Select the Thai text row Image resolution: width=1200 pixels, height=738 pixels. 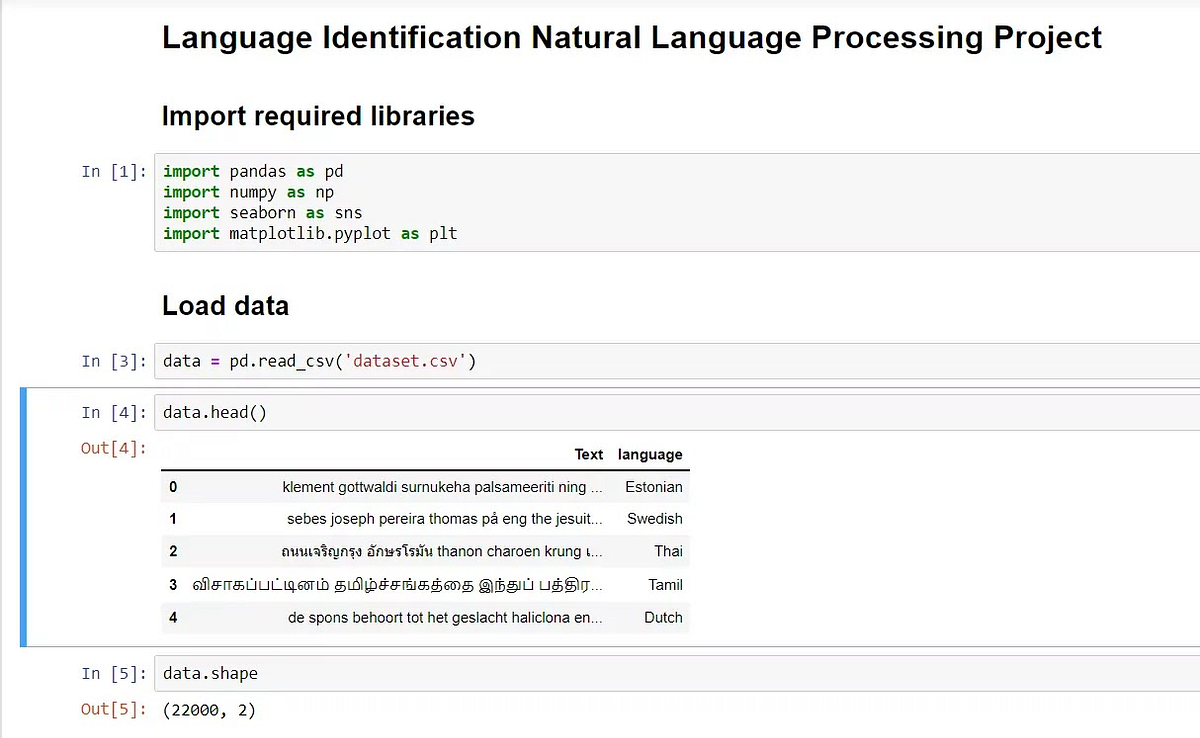coord(420,551)
